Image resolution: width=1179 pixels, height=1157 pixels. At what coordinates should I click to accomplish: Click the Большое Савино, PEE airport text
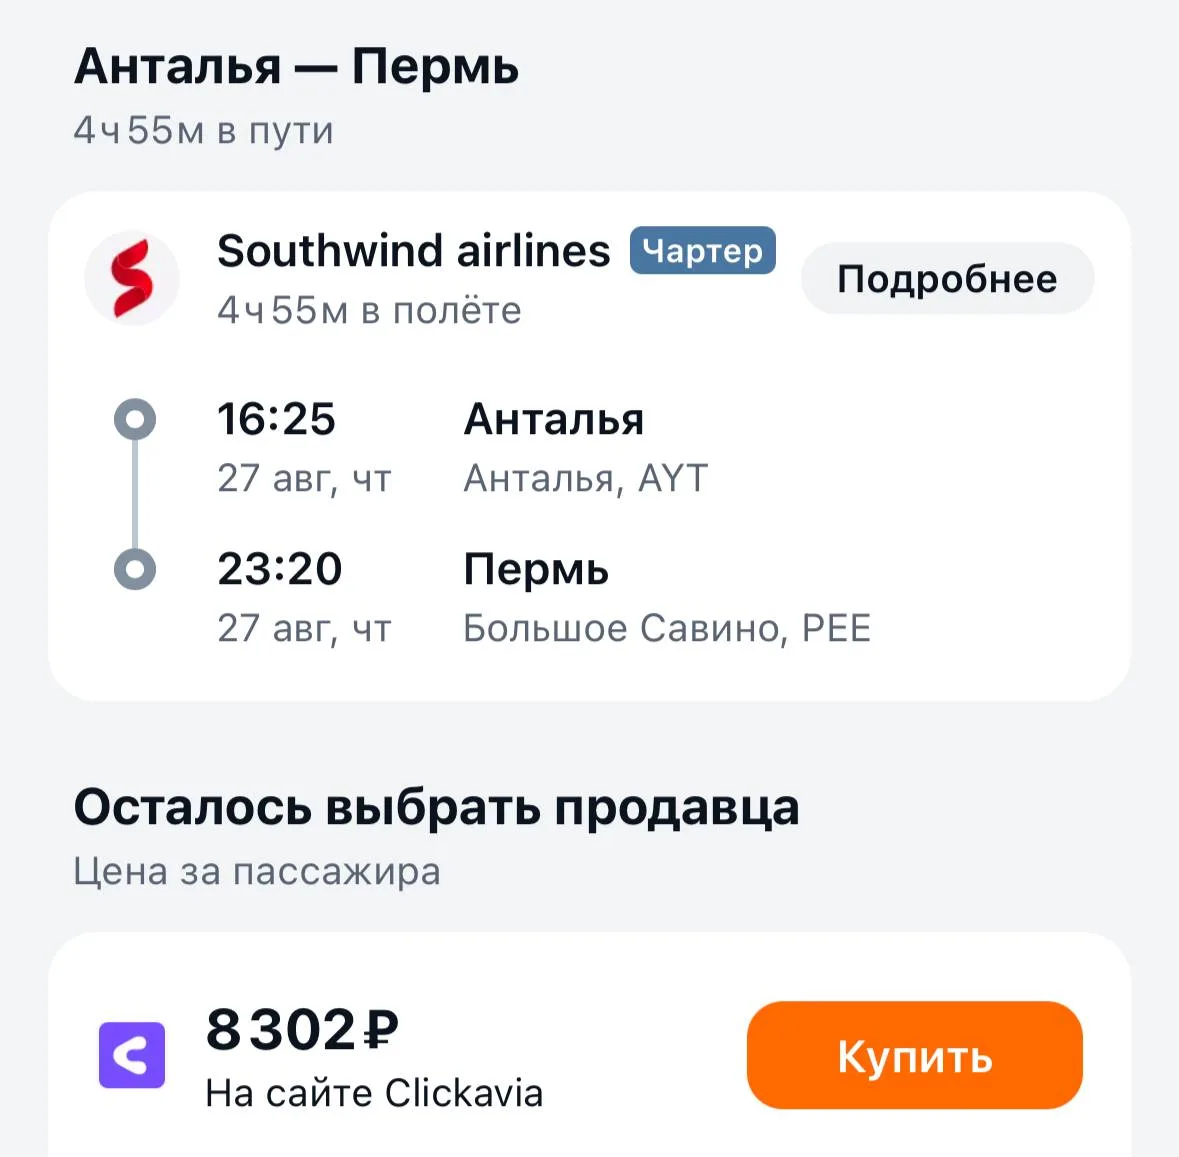[667, 628]
